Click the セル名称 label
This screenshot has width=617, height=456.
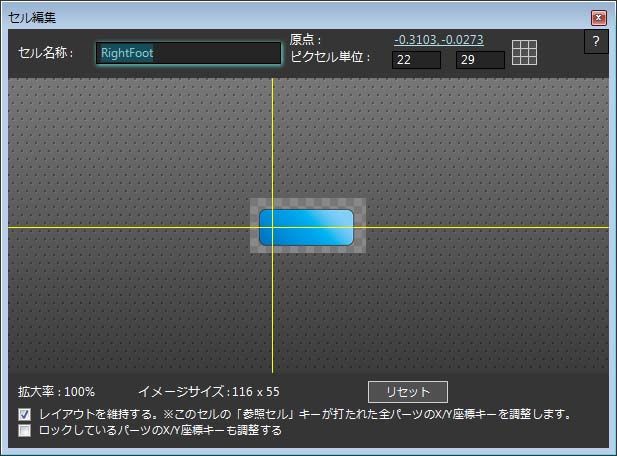pos(46,53)
